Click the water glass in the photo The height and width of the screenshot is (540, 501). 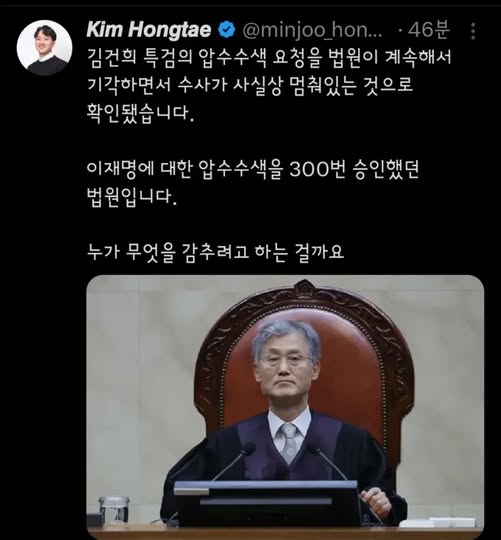(114, 510)
